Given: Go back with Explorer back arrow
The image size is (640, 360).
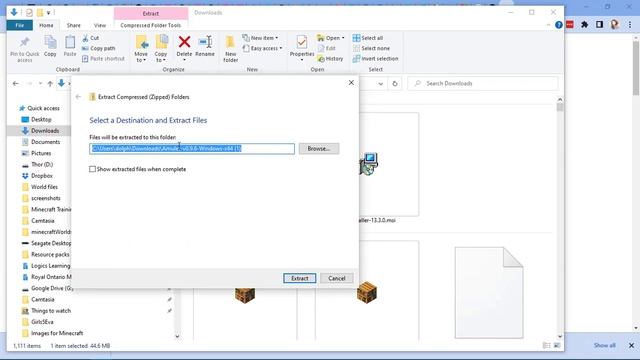Looking at the screenshot, I should click(x=16, y=84).
